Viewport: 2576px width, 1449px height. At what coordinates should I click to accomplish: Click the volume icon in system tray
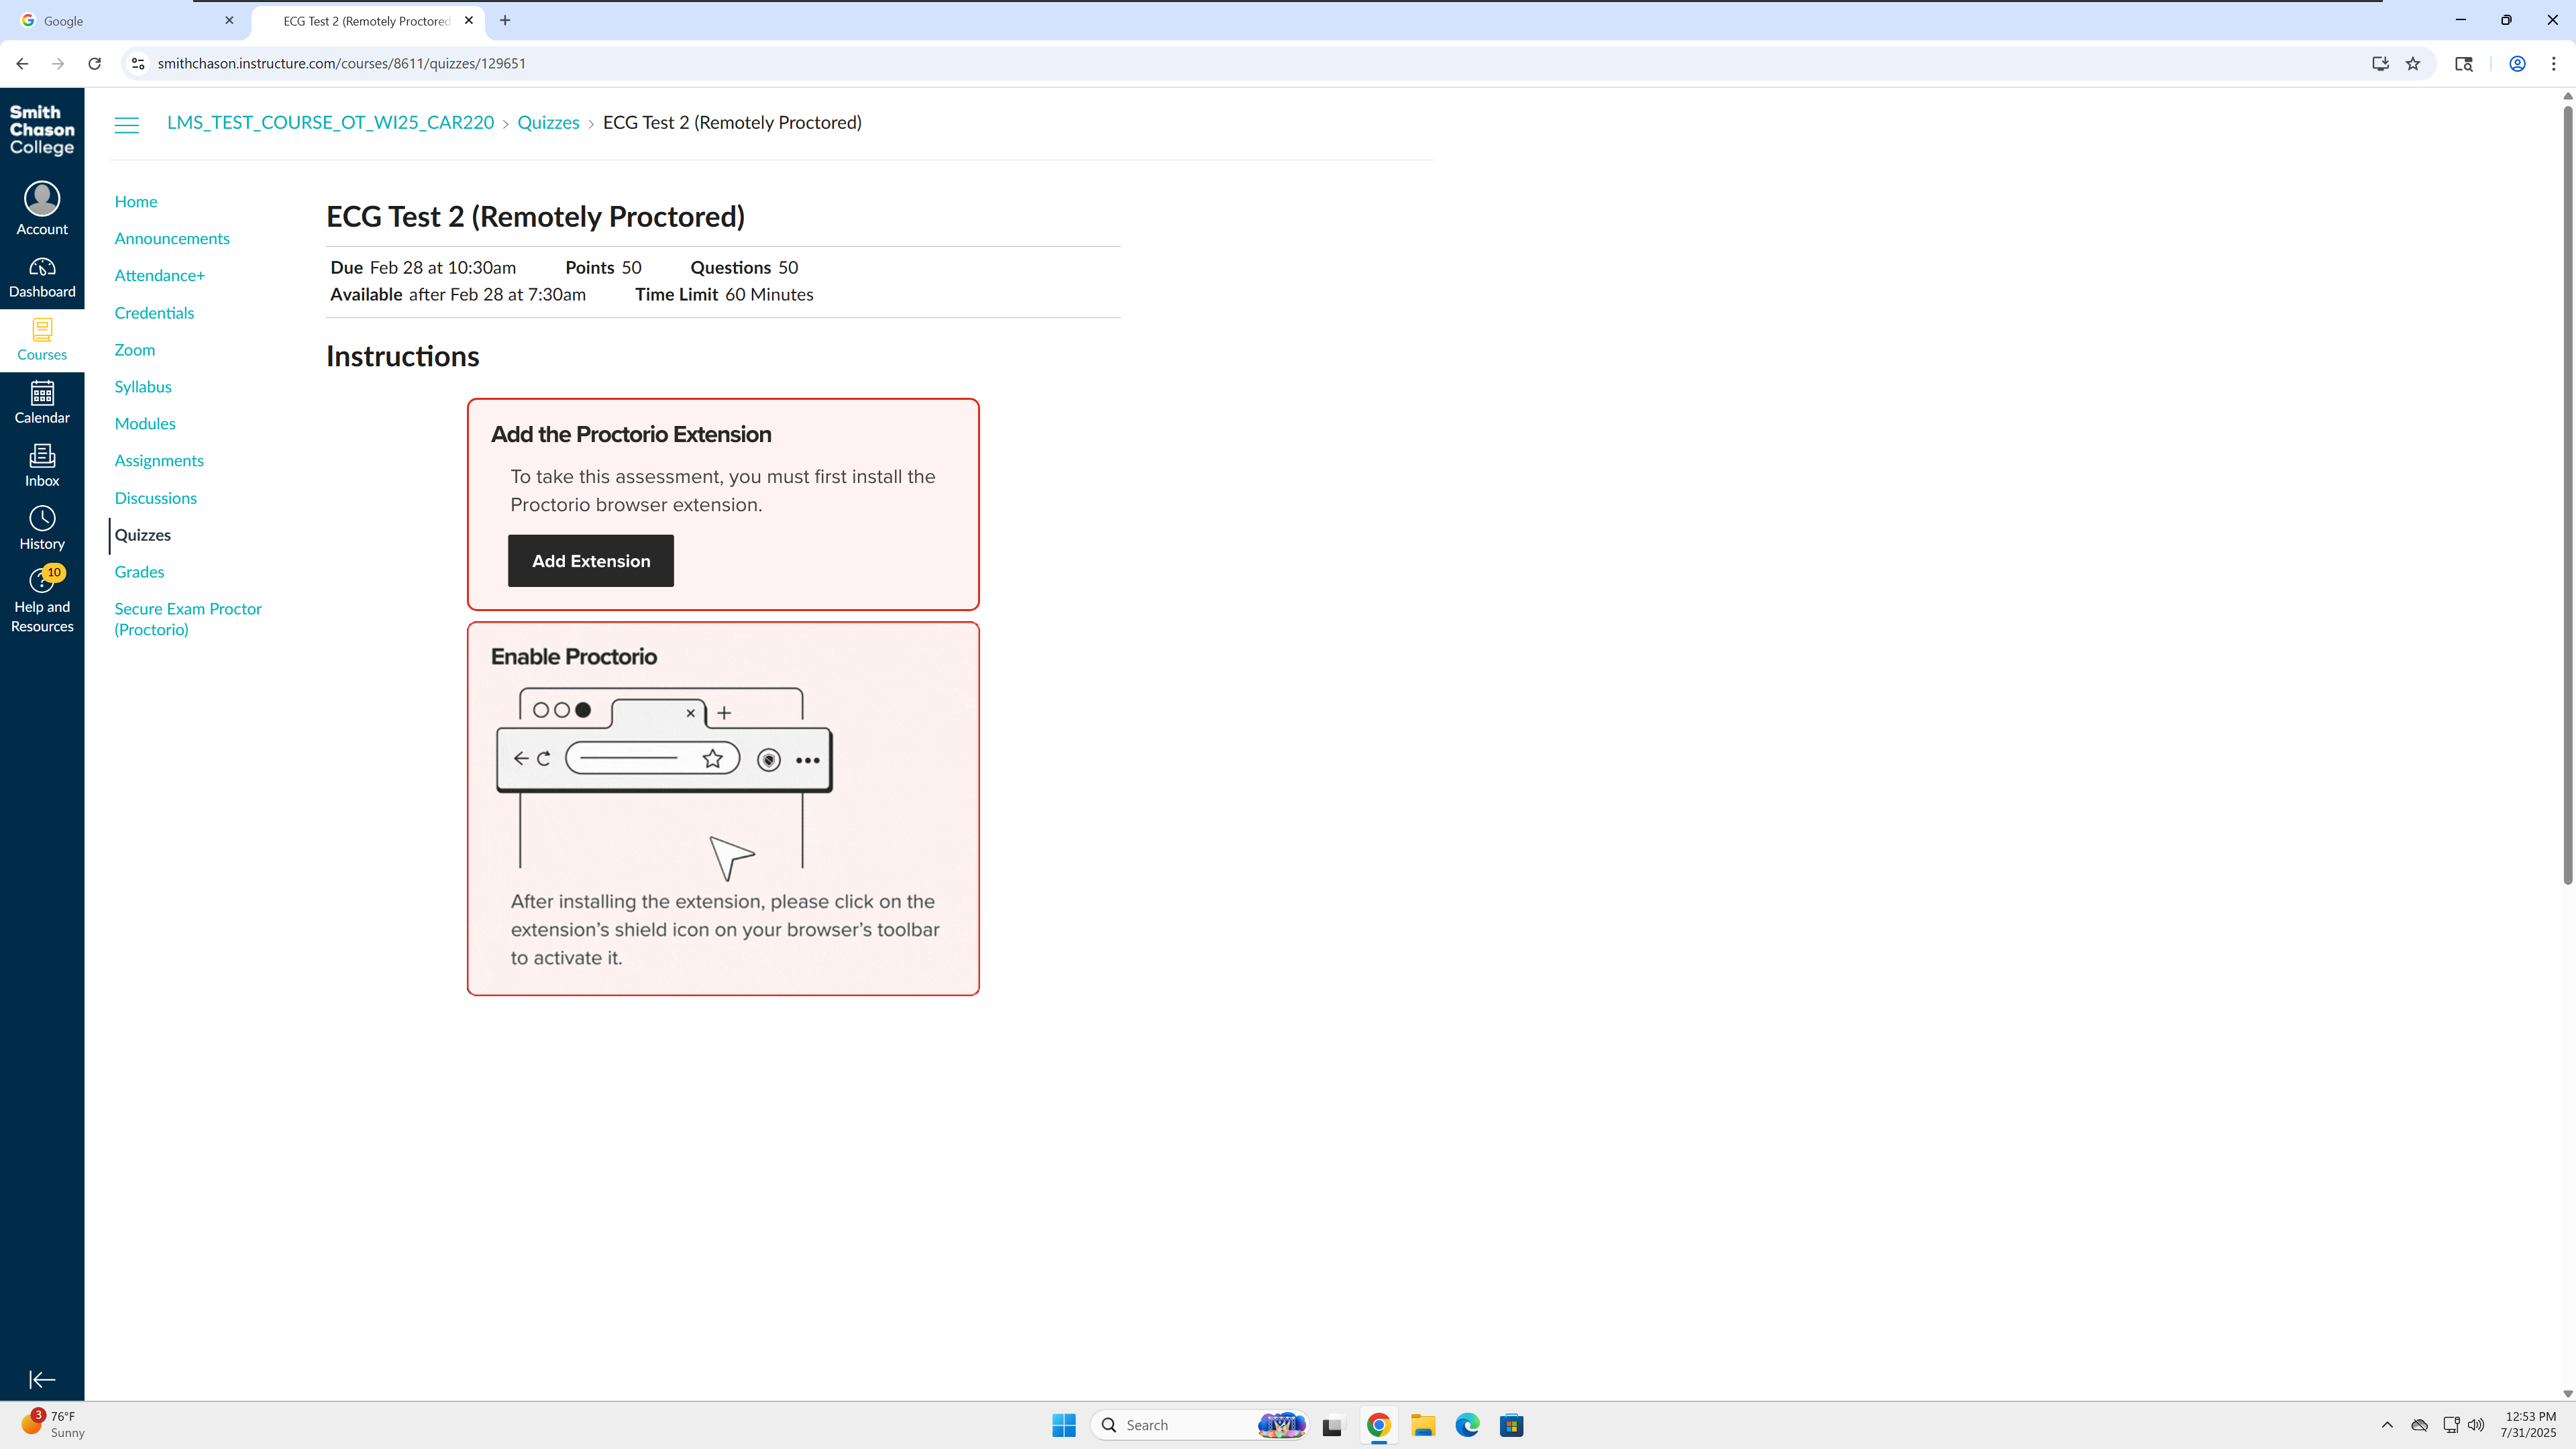(2476, 1425)
